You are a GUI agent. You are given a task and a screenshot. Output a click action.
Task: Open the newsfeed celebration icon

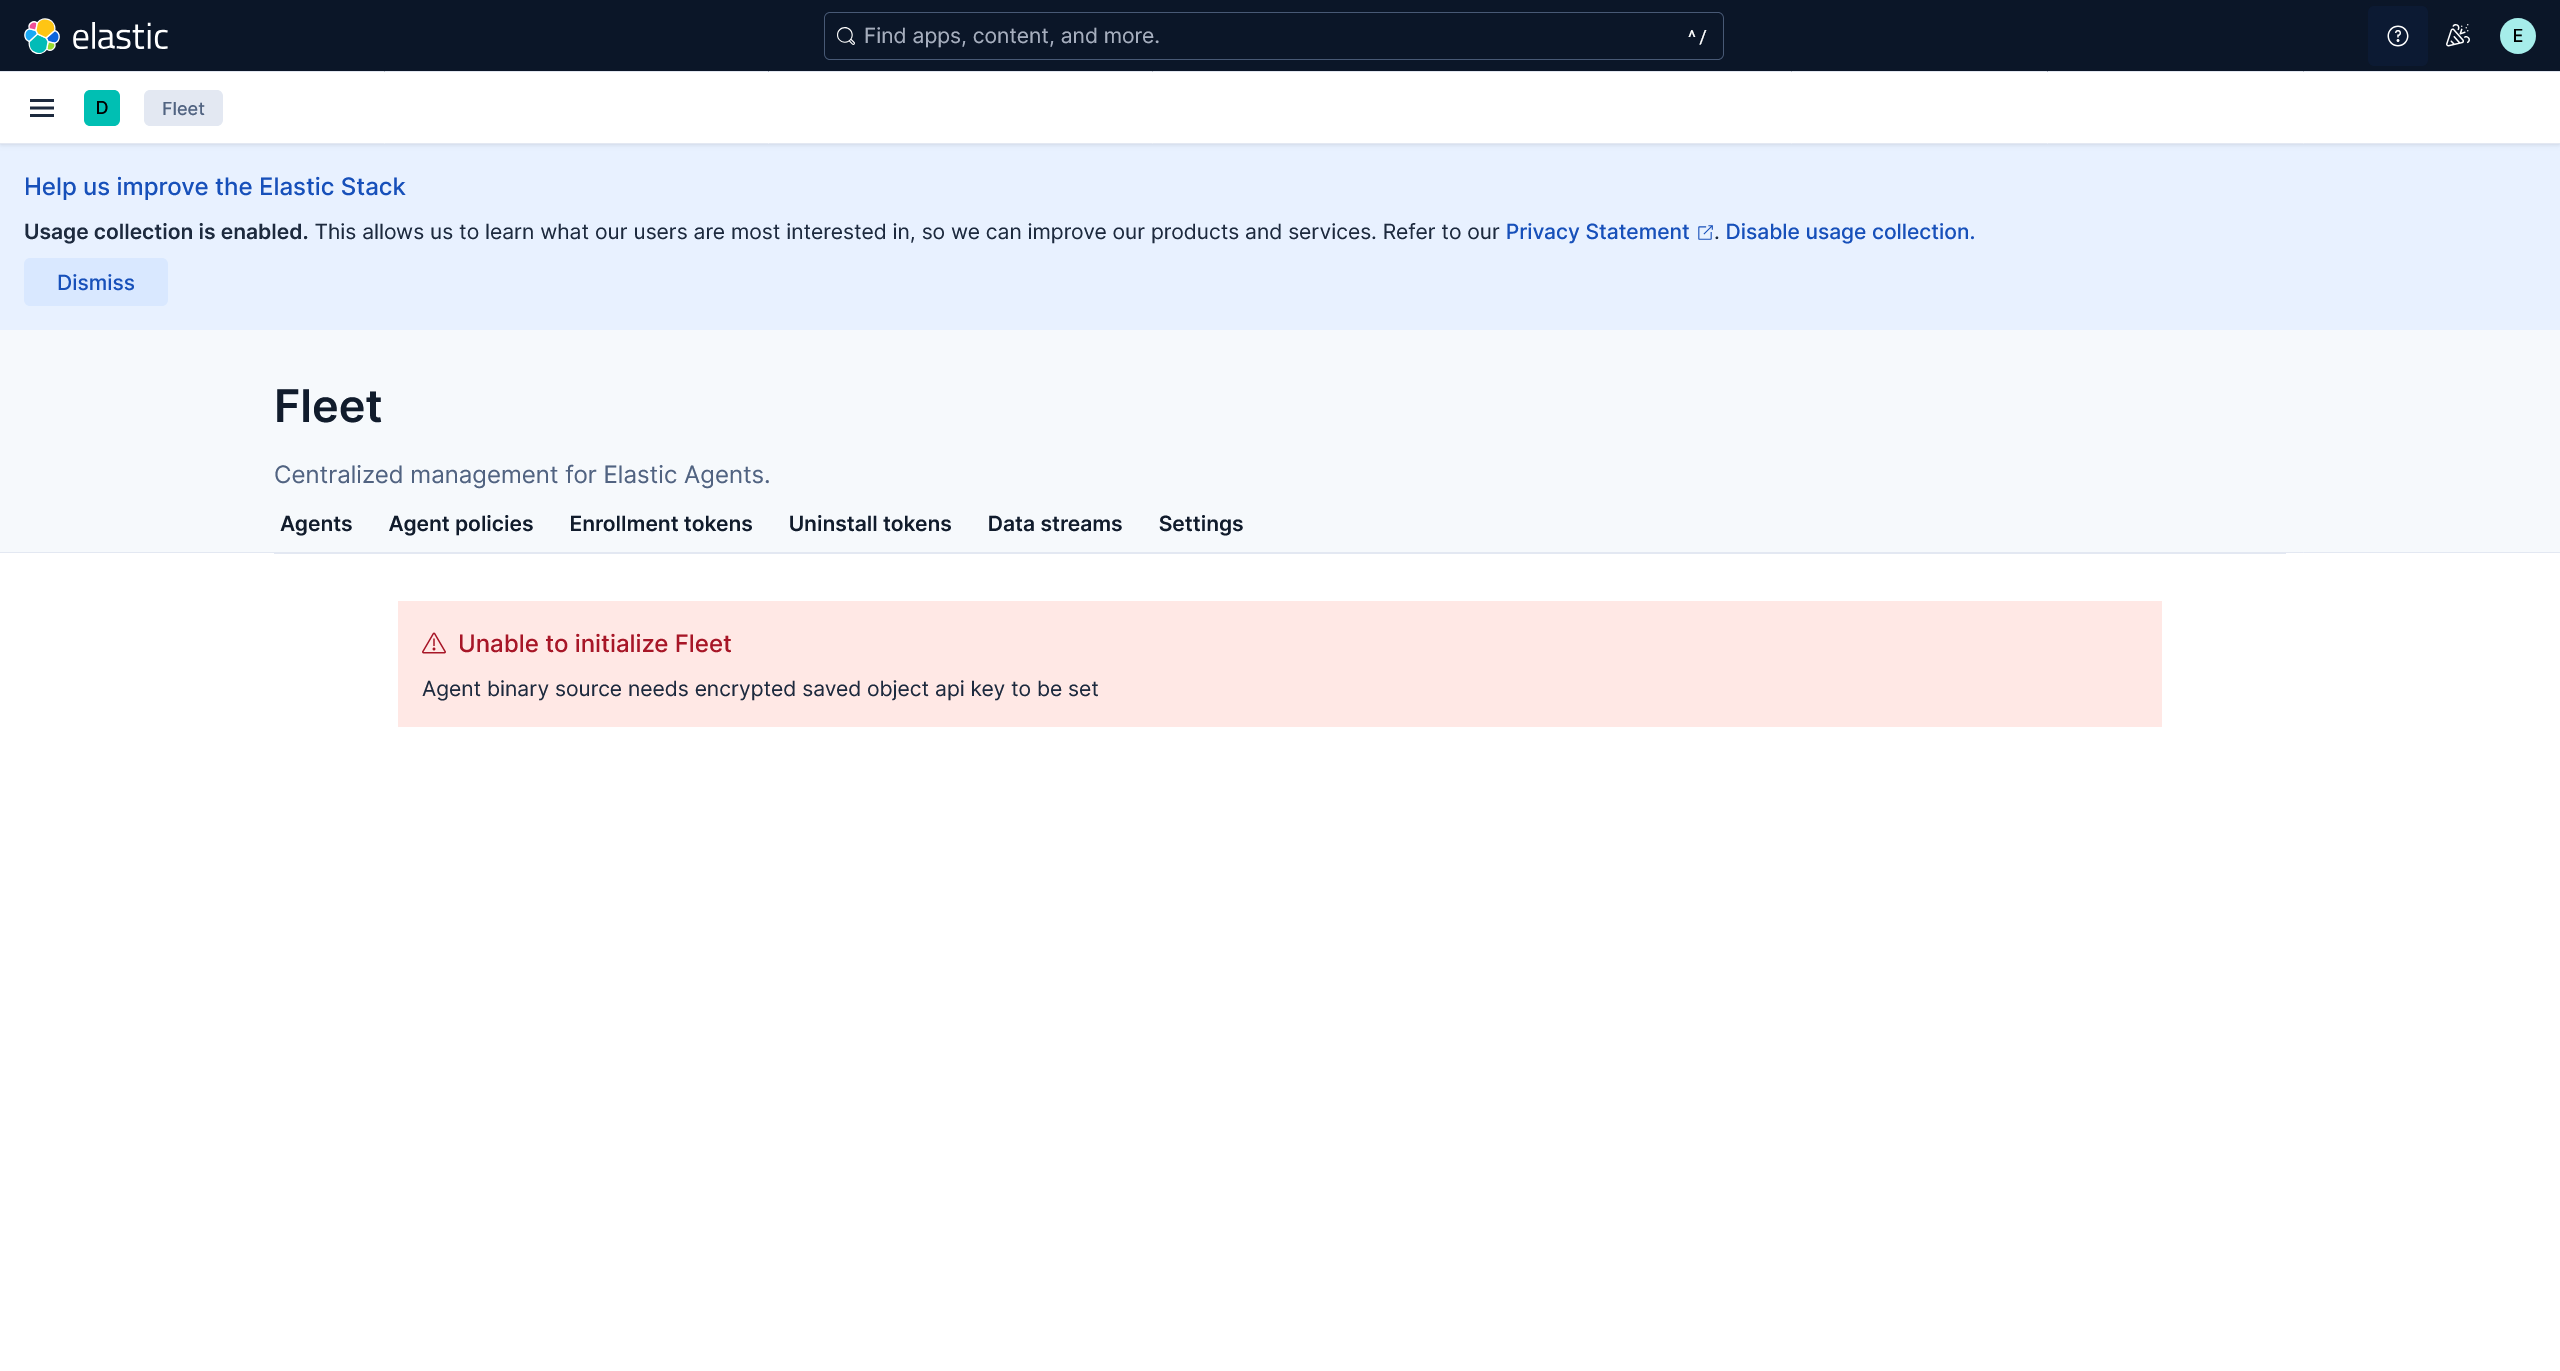[2457, 36]
